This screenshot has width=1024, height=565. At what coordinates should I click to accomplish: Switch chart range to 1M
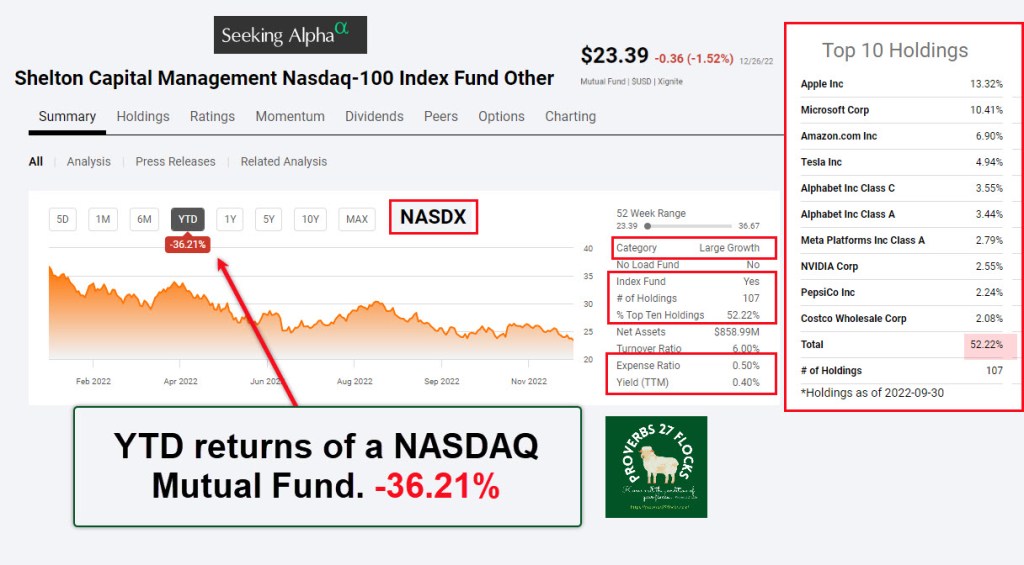click(x=103, y=219)
